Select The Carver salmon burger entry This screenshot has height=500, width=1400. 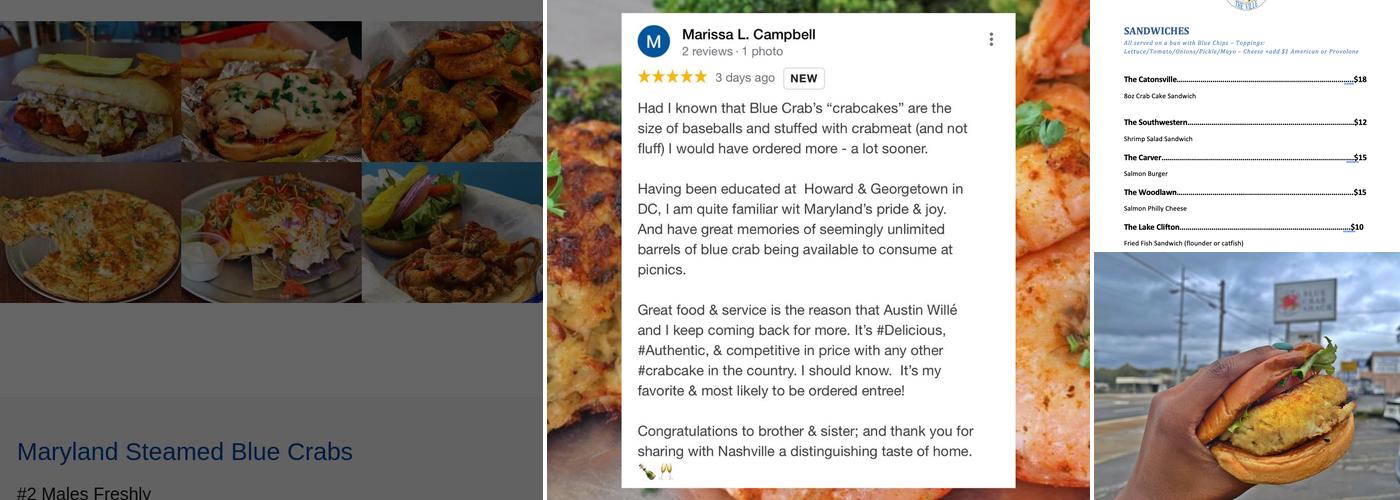click(x=1245, y=165)
